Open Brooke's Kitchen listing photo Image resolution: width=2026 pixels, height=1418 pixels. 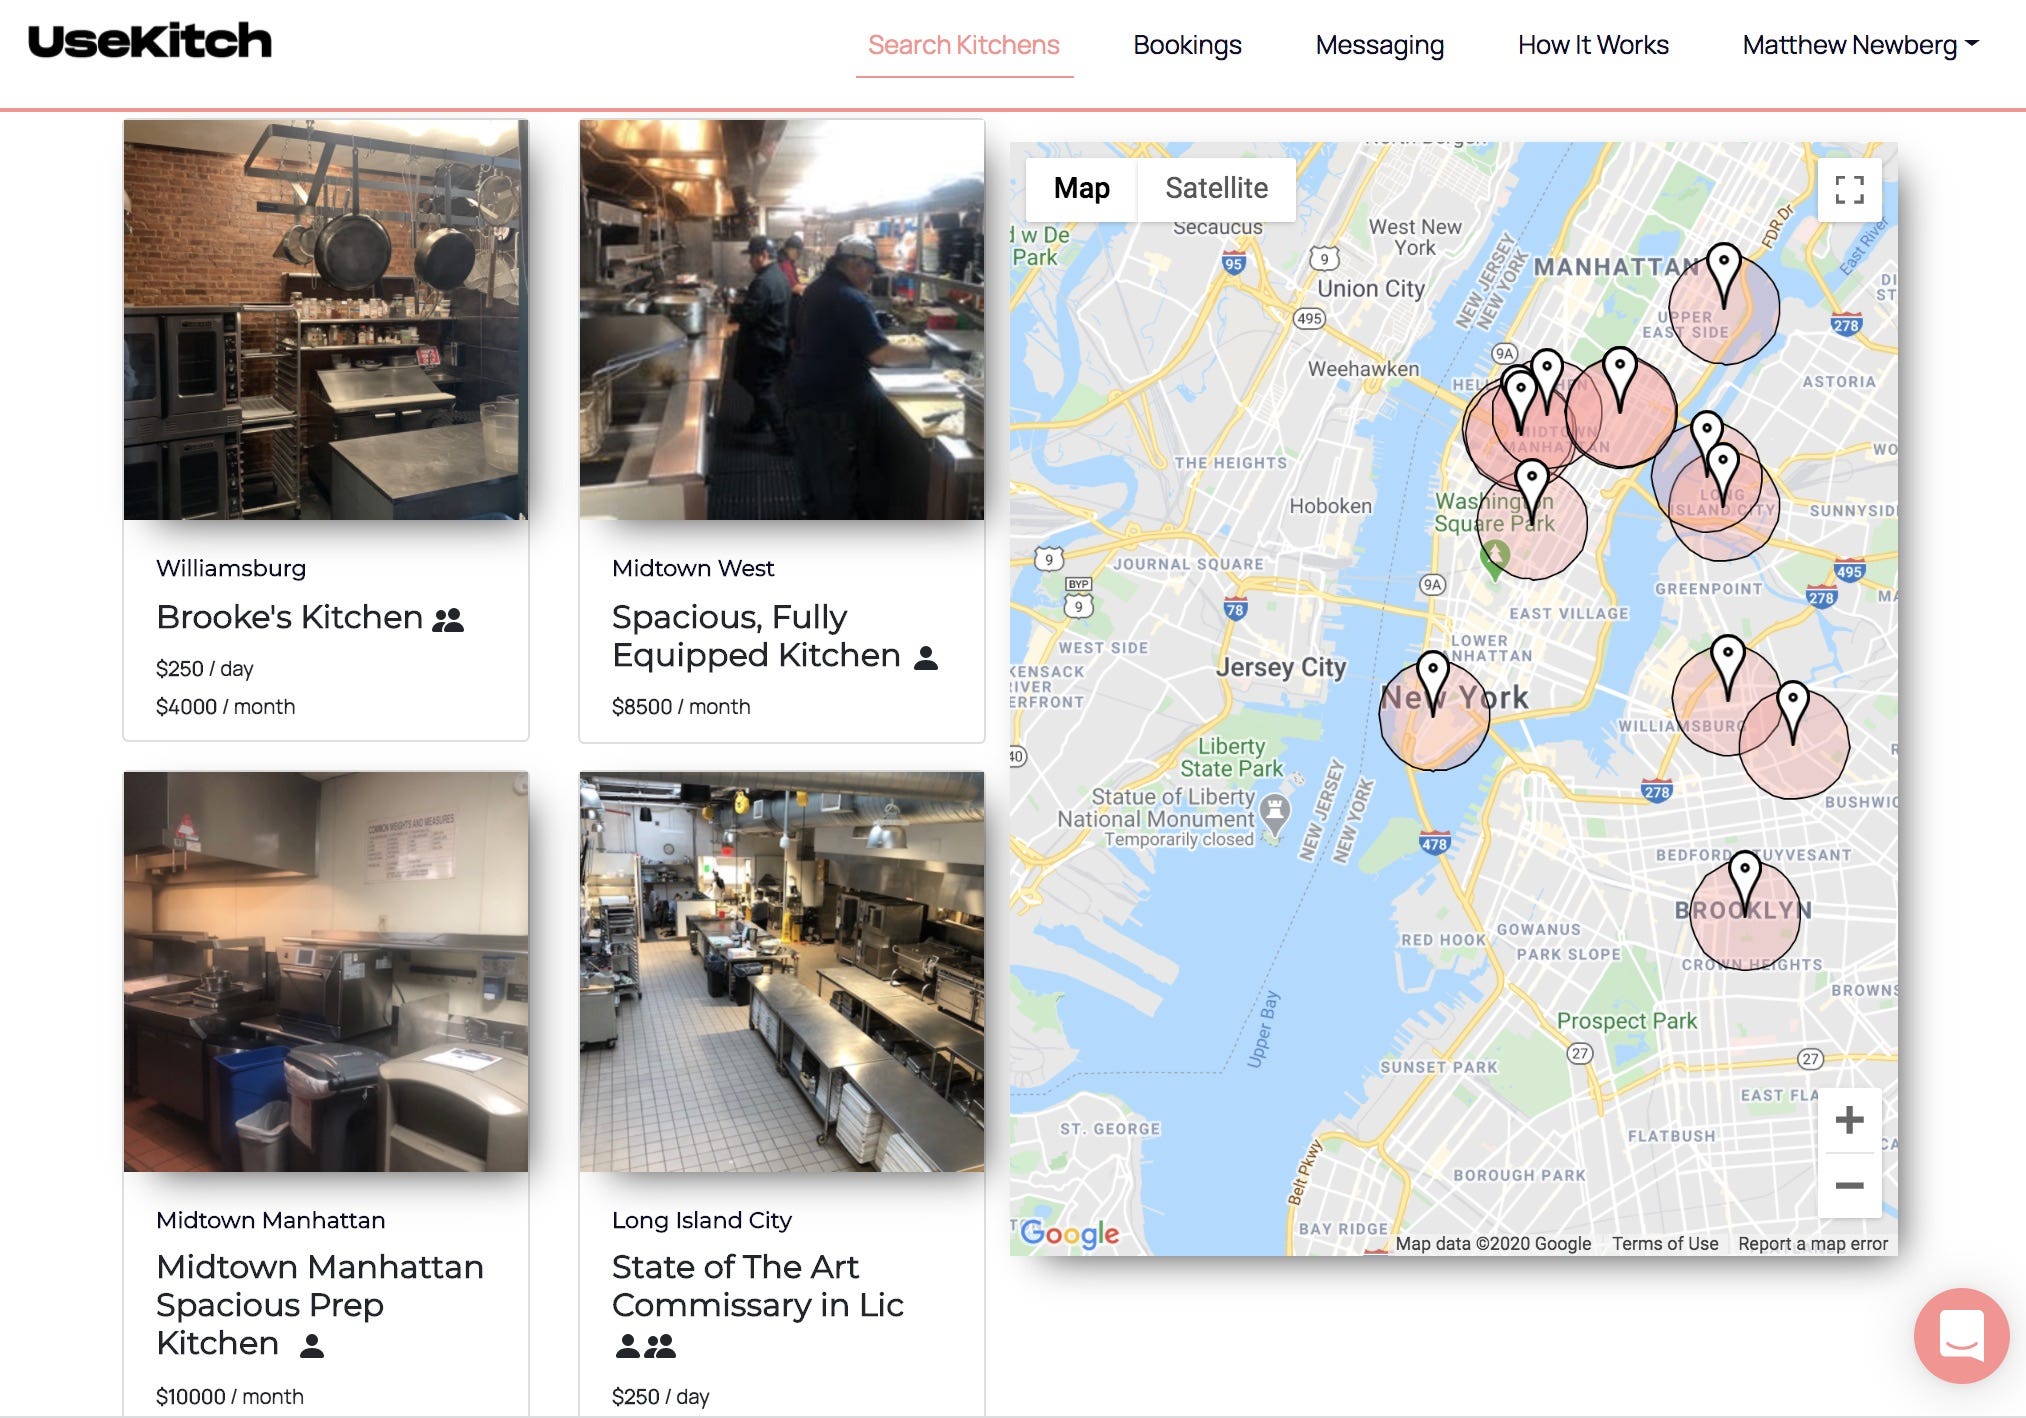(x=326, y=320)
